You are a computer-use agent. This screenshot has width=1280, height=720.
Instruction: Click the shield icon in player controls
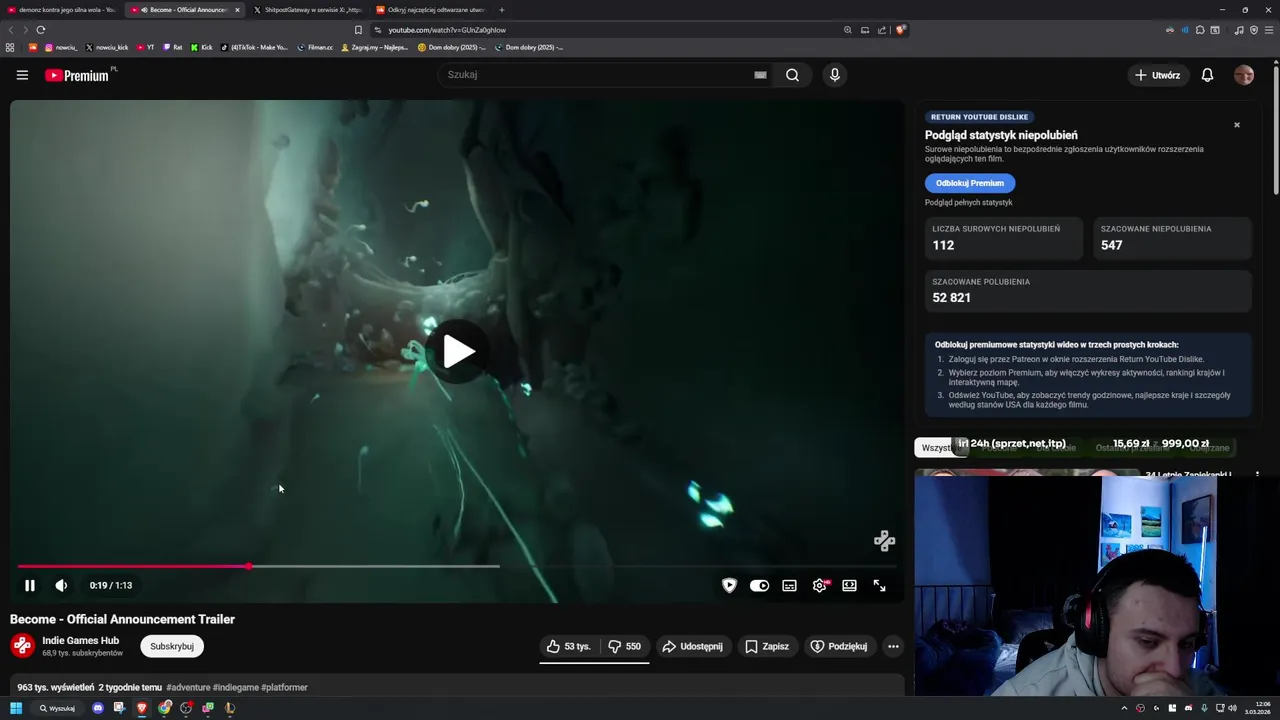click(x=729, y=586)
